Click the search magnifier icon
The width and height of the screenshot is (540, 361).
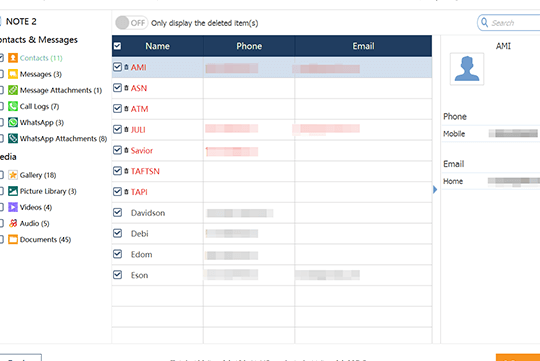[x=485, y=23]
